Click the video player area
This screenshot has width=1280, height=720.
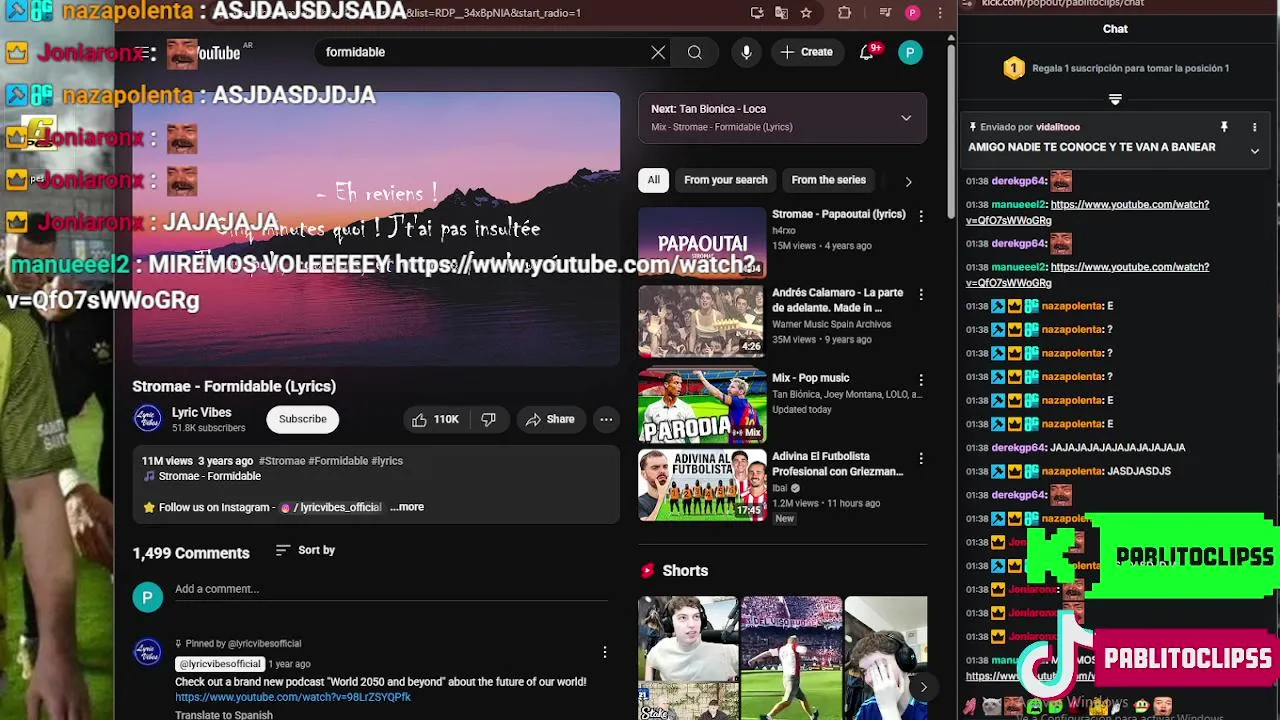point(376,229)
